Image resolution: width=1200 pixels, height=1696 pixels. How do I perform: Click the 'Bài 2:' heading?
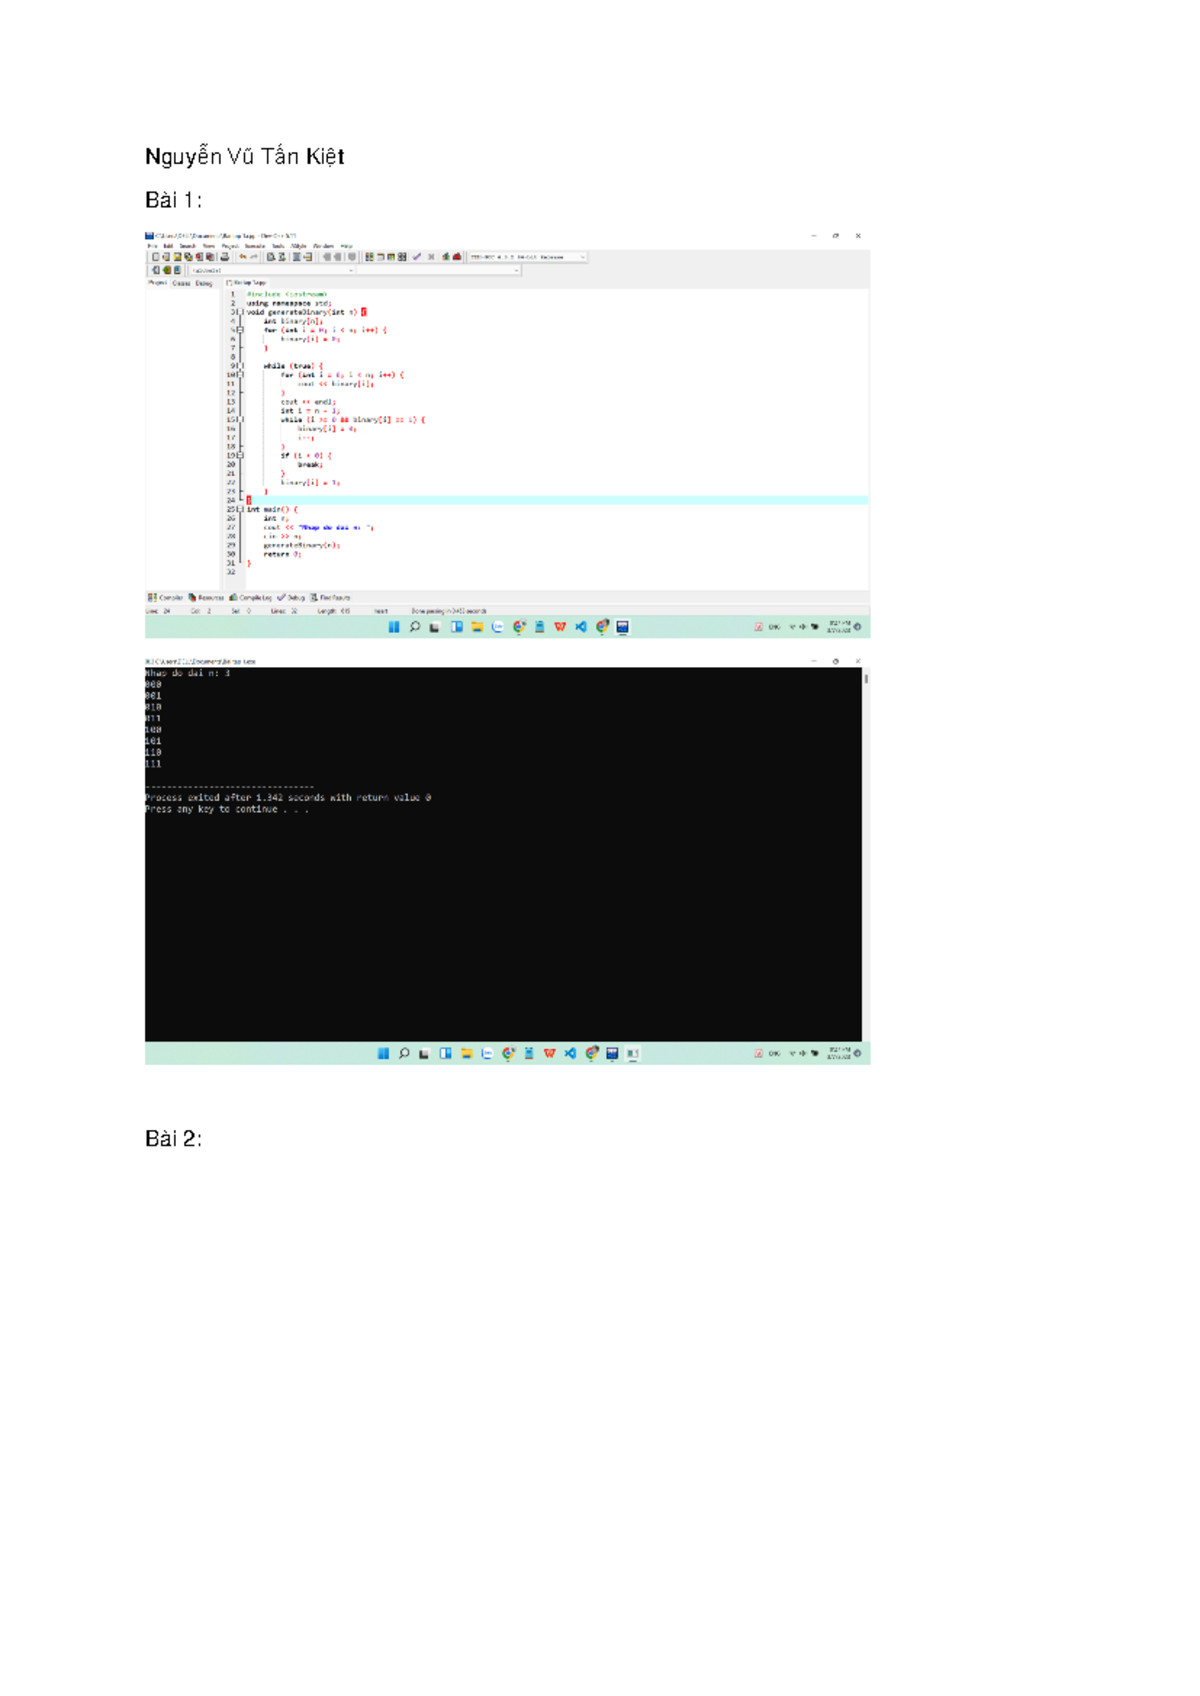(x=174, y=1139)
